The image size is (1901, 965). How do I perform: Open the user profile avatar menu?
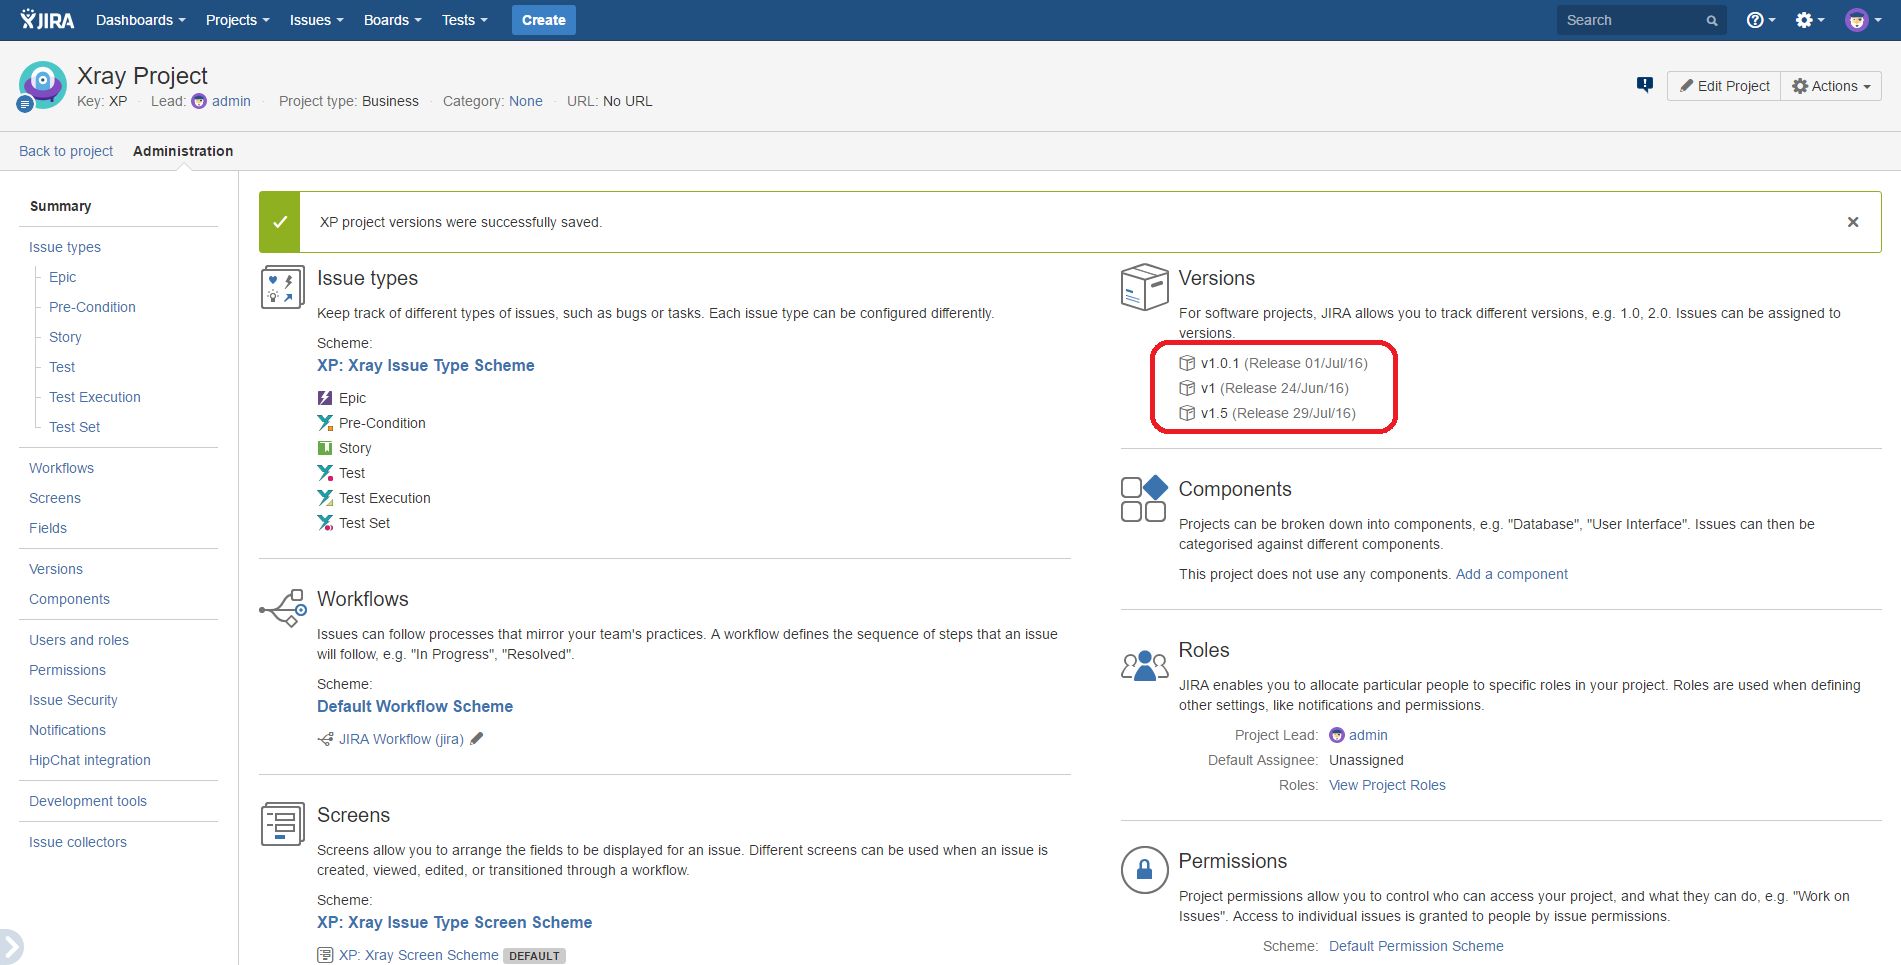(x=1863, y=20)
